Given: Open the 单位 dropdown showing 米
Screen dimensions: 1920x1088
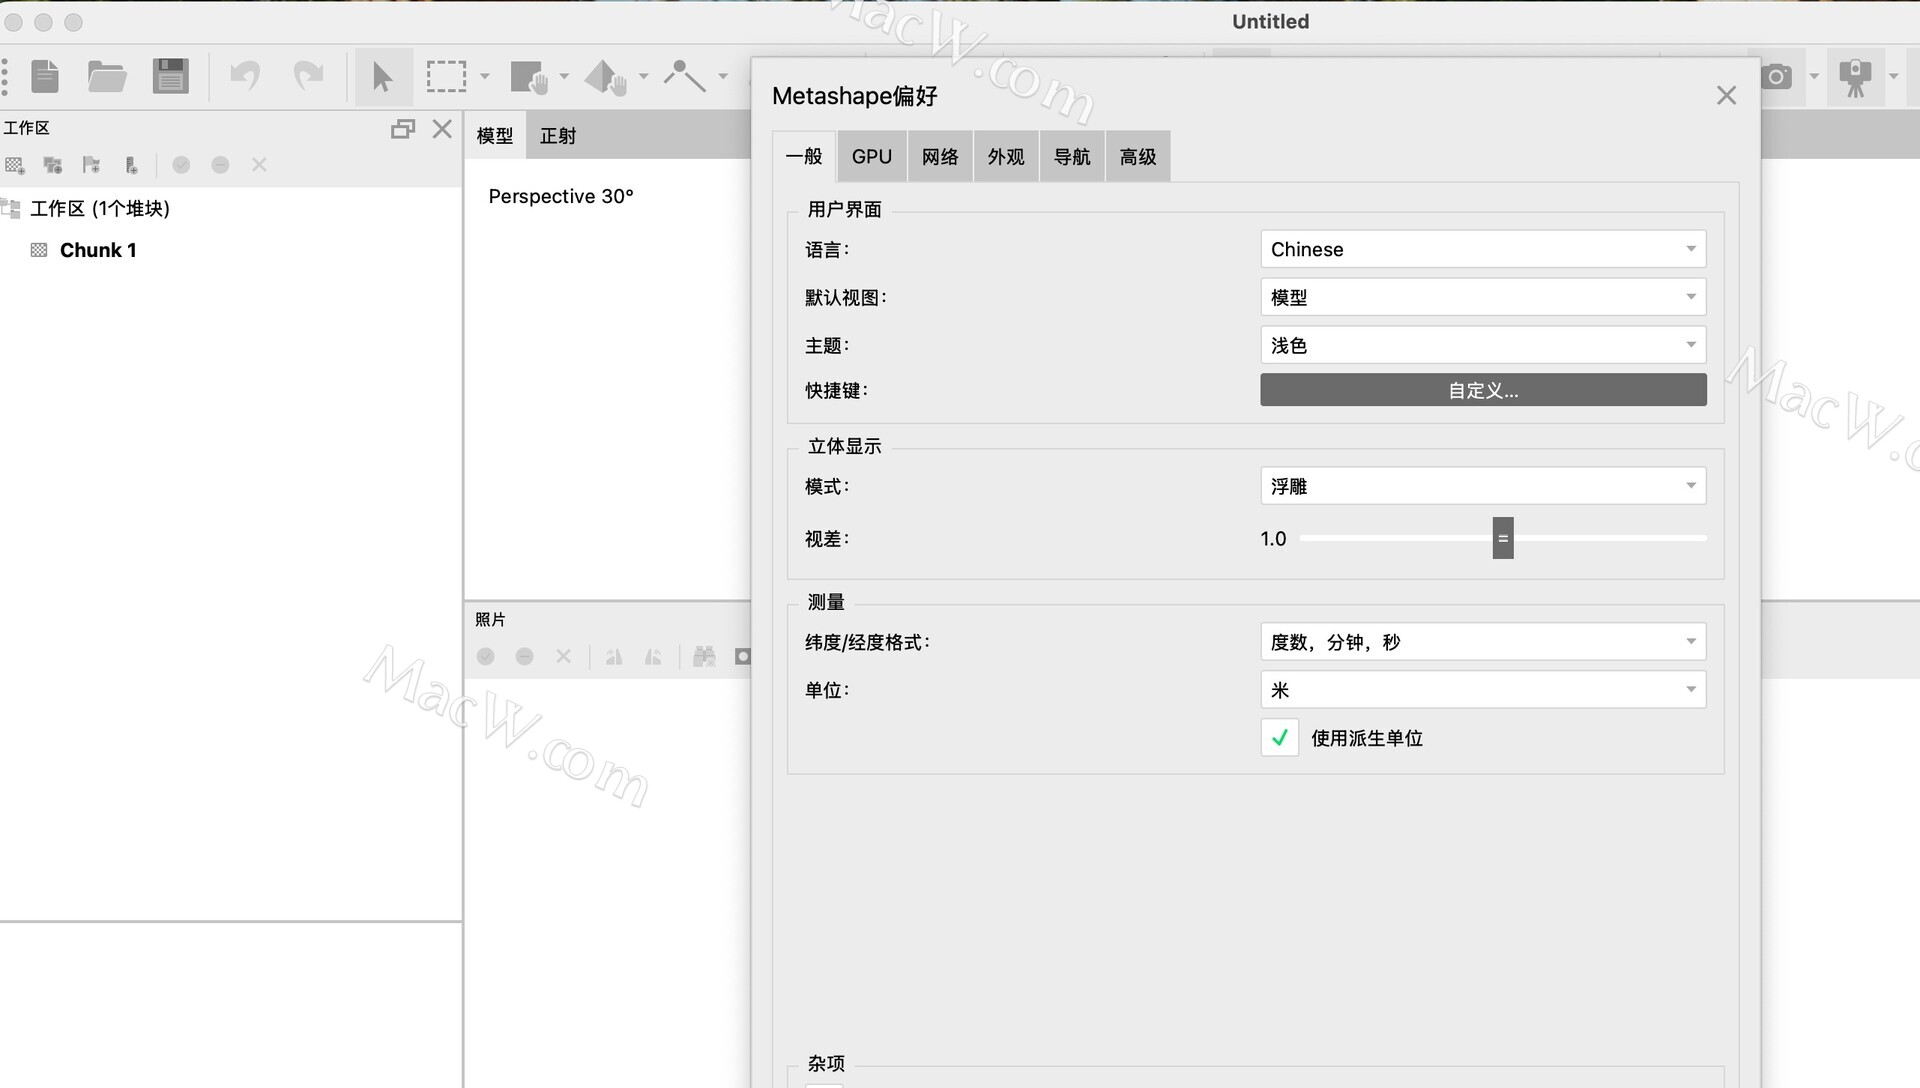Looking at the screenshot, I should point(1483,690).
